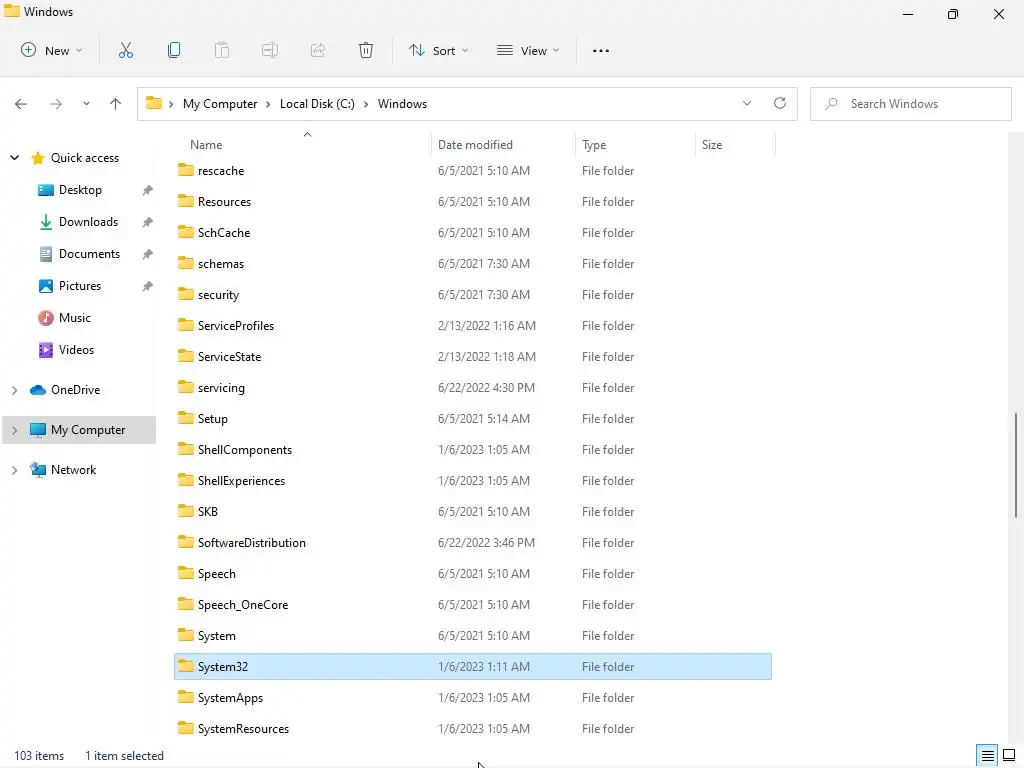Go back with the left arrow
Screen dimensions: 1024x768
[x=21, y=104]
